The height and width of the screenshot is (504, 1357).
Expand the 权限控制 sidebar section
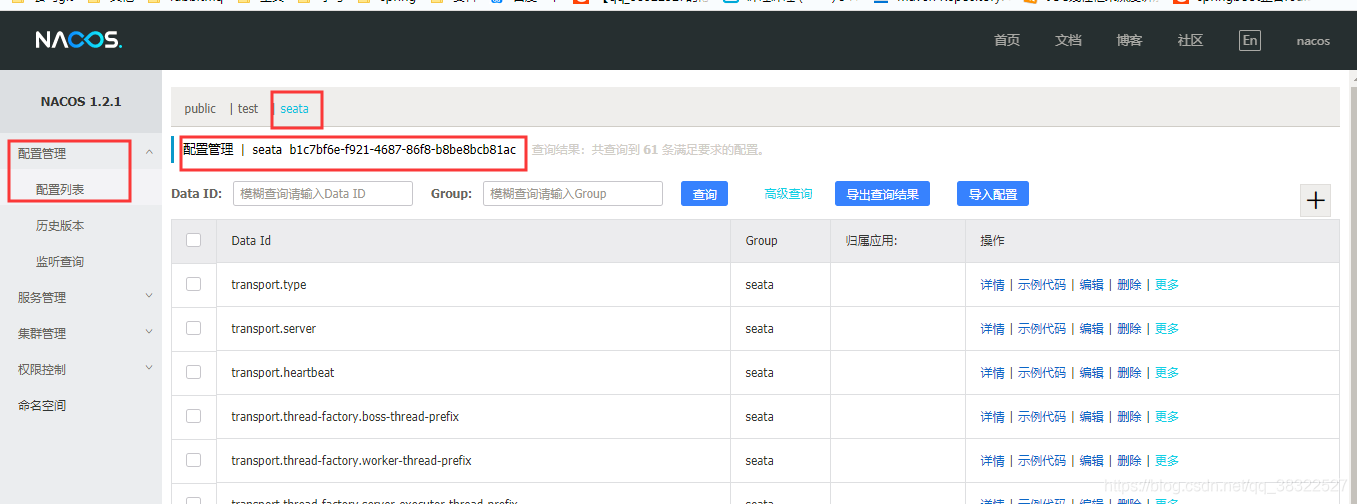point(81,370)
